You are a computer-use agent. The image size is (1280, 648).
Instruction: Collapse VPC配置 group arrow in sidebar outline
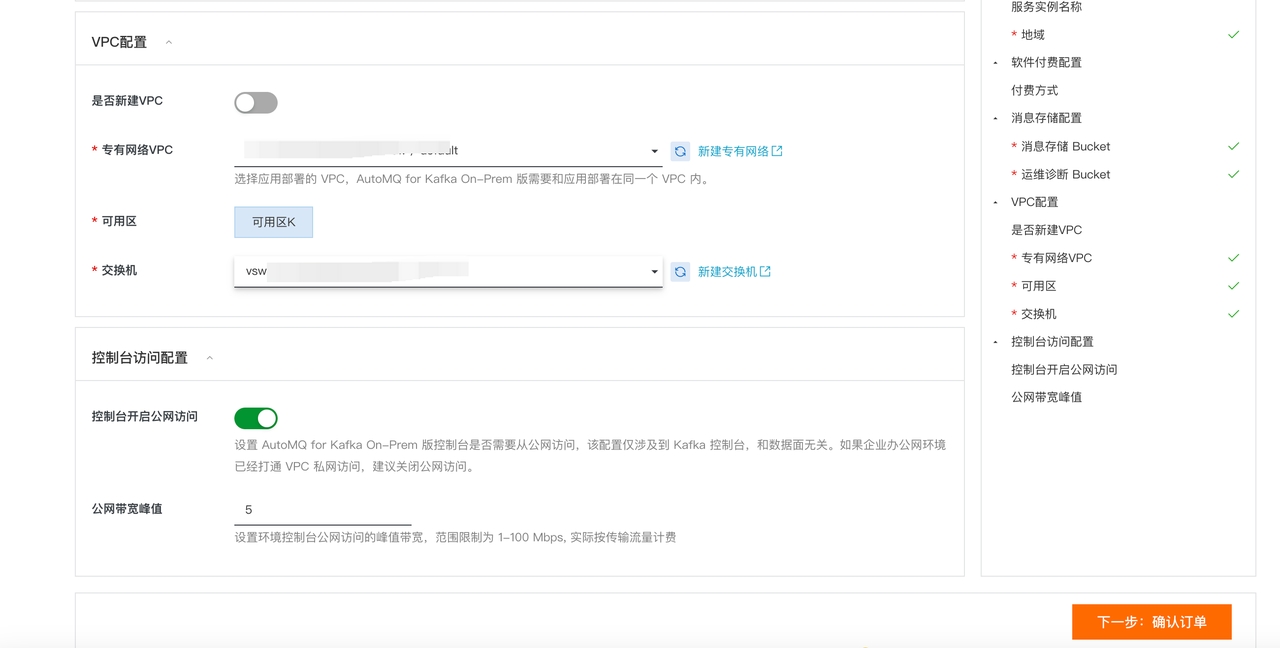995,202
